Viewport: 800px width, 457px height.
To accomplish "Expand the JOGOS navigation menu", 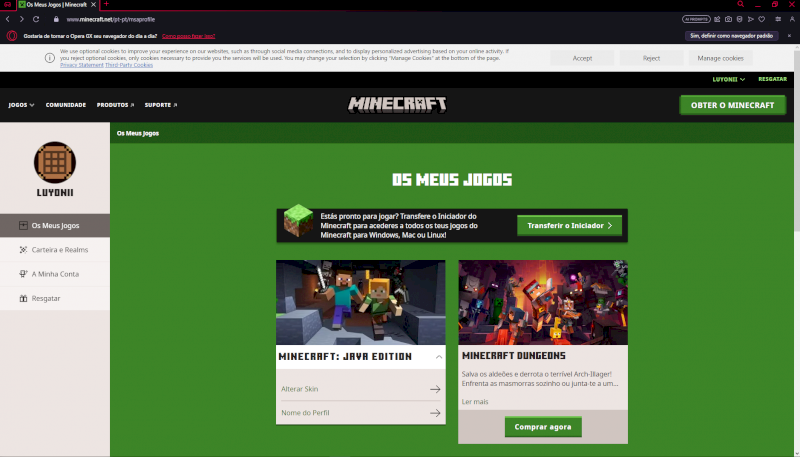I will click(x=21, y=105).
